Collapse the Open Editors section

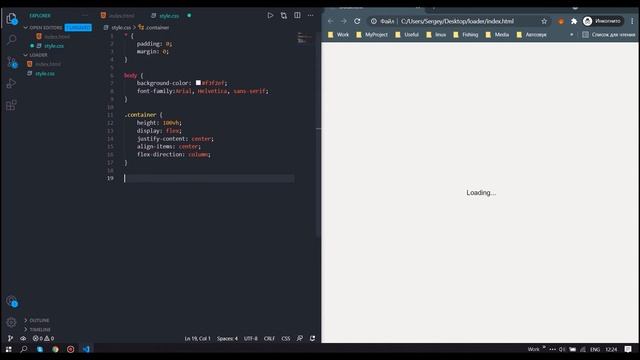click(46, 28)
